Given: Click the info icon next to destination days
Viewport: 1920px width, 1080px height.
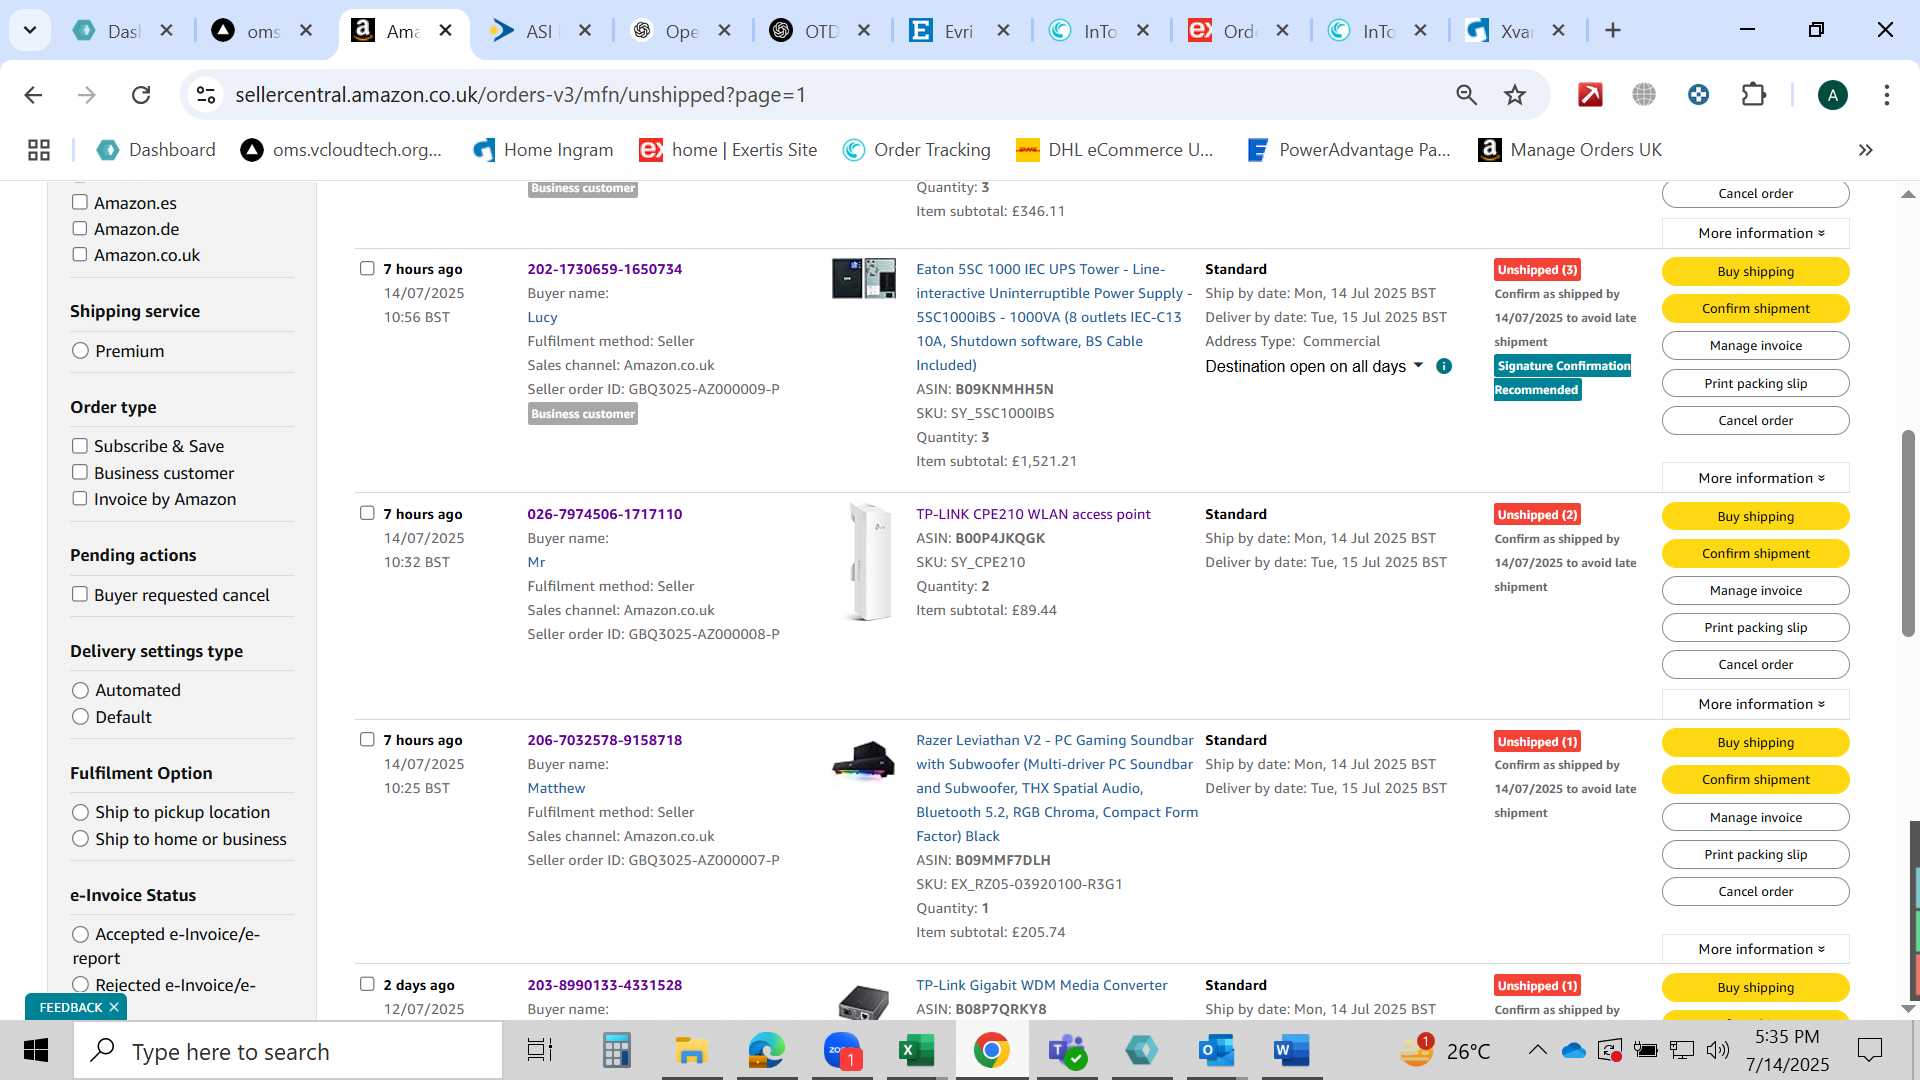Looking at the screenshot, I should [1443, 366].
